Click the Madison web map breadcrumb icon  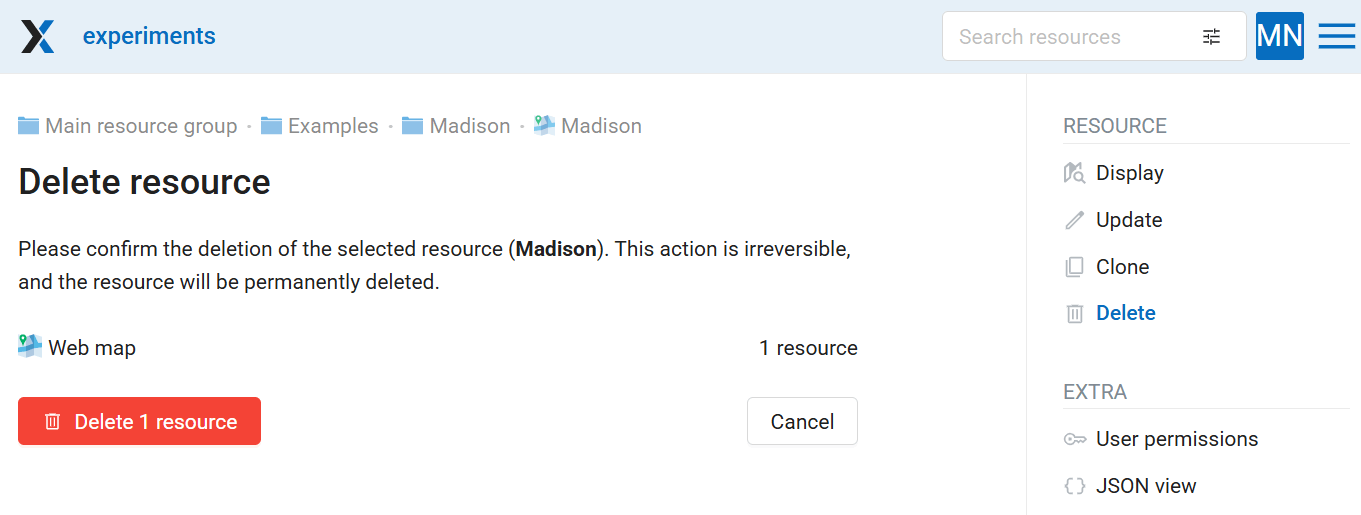point(543,125)
